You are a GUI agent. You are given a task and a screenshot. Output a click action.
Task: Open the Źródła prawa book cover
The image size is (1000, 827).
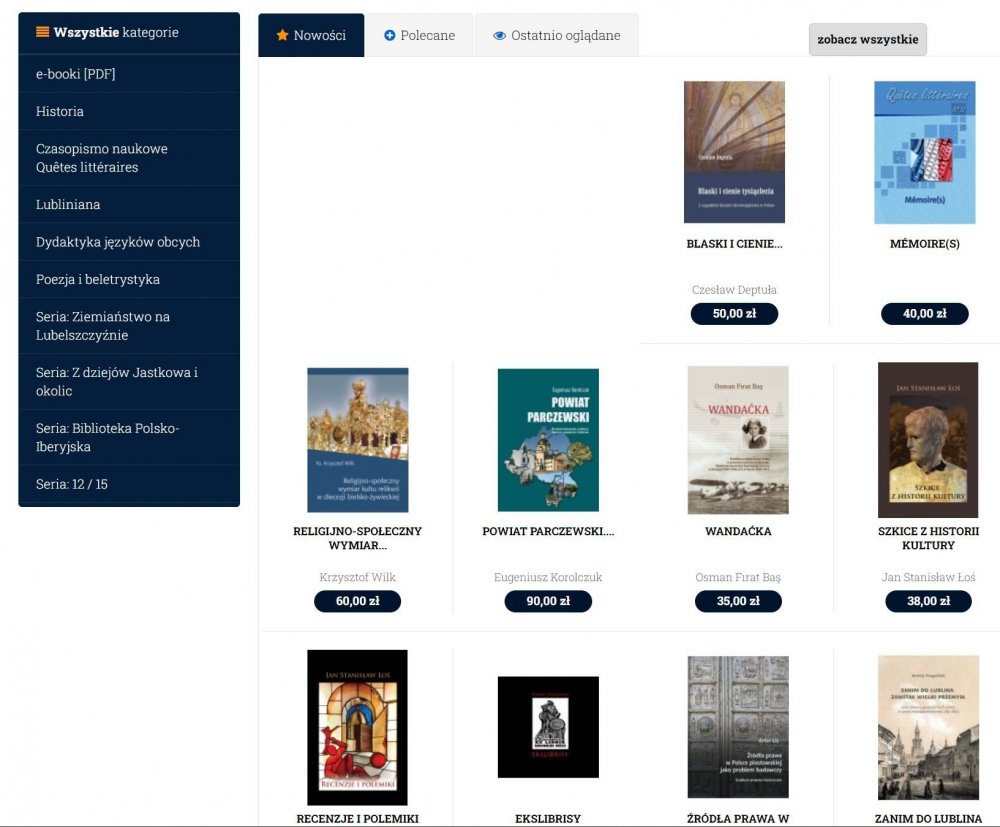point(738,727)
